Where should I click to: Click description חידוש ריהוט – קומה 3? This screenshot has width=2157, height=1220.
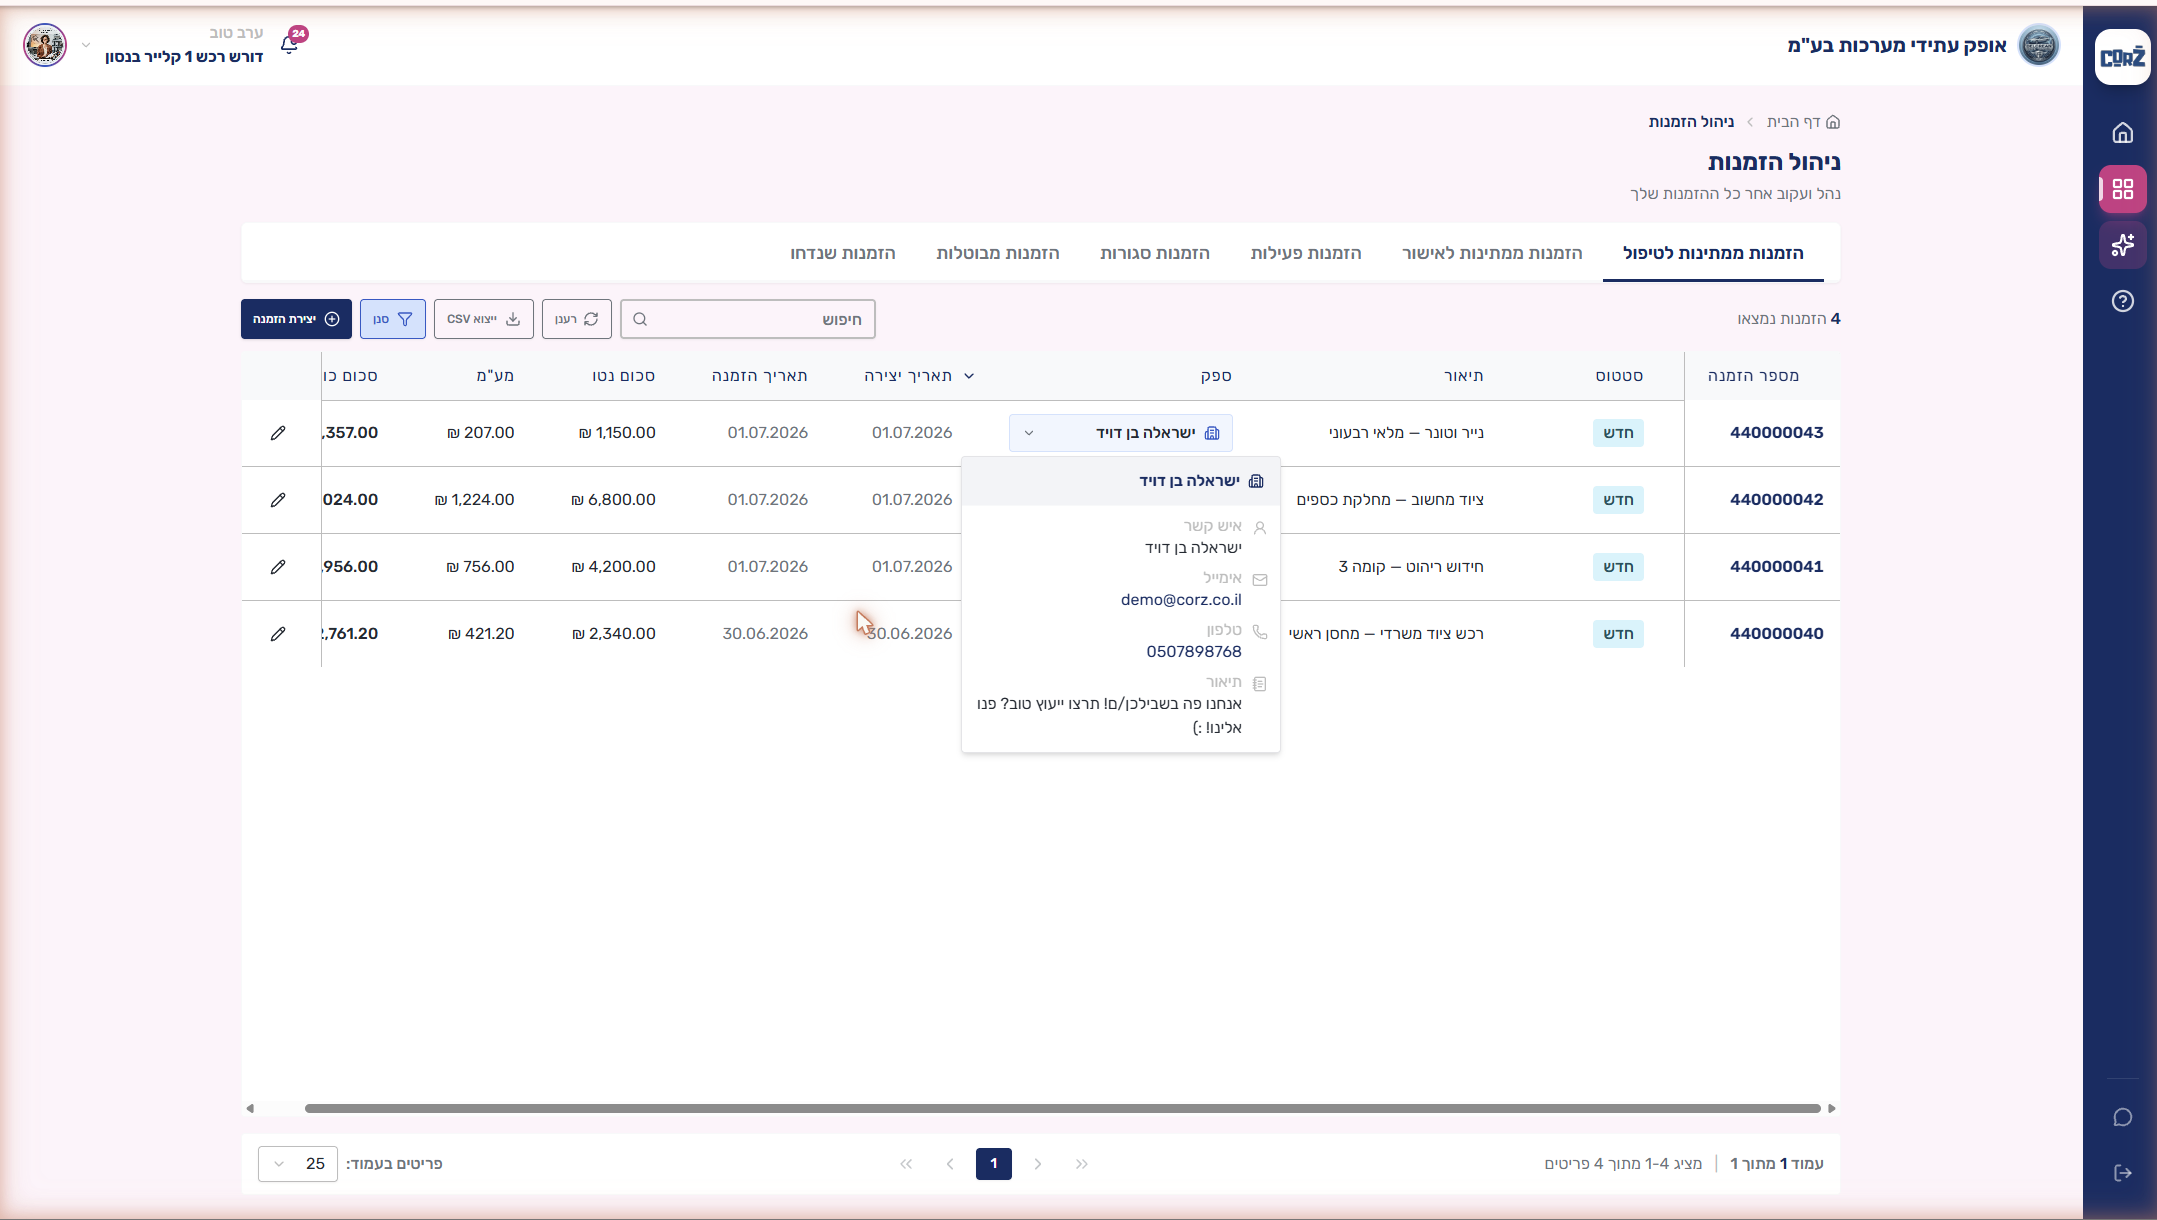pyautogui.click(x=1411, y=567)
